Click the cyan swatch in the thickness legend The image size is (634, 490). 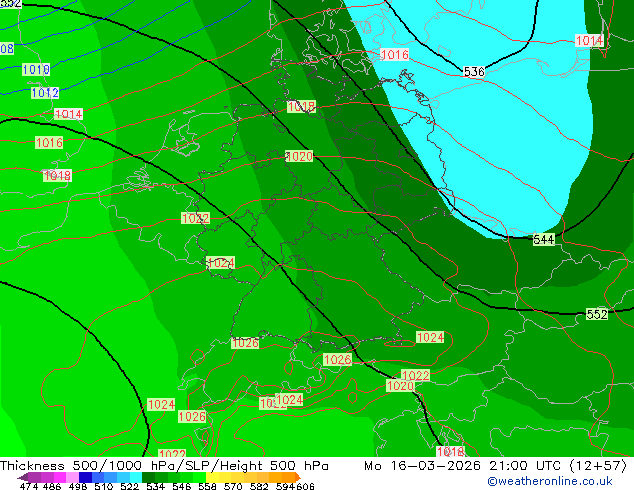136,477
